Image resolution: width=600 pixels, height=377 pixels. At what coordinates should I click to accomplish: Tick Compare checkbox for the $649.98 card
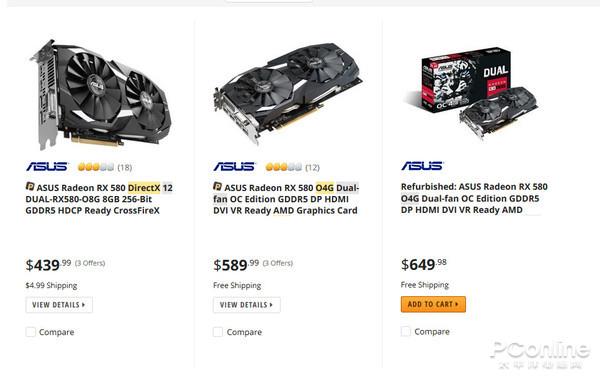coord(406,331)
